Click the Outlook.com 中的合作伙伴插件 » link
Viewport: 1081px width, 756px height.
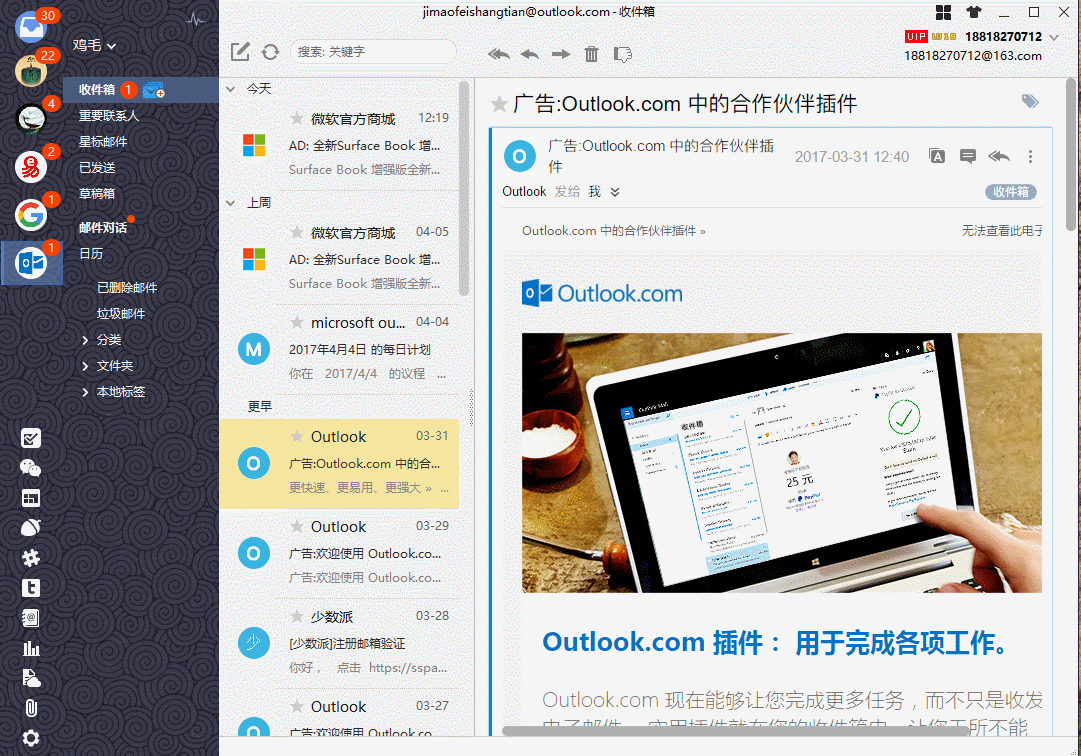coord(614,231)
